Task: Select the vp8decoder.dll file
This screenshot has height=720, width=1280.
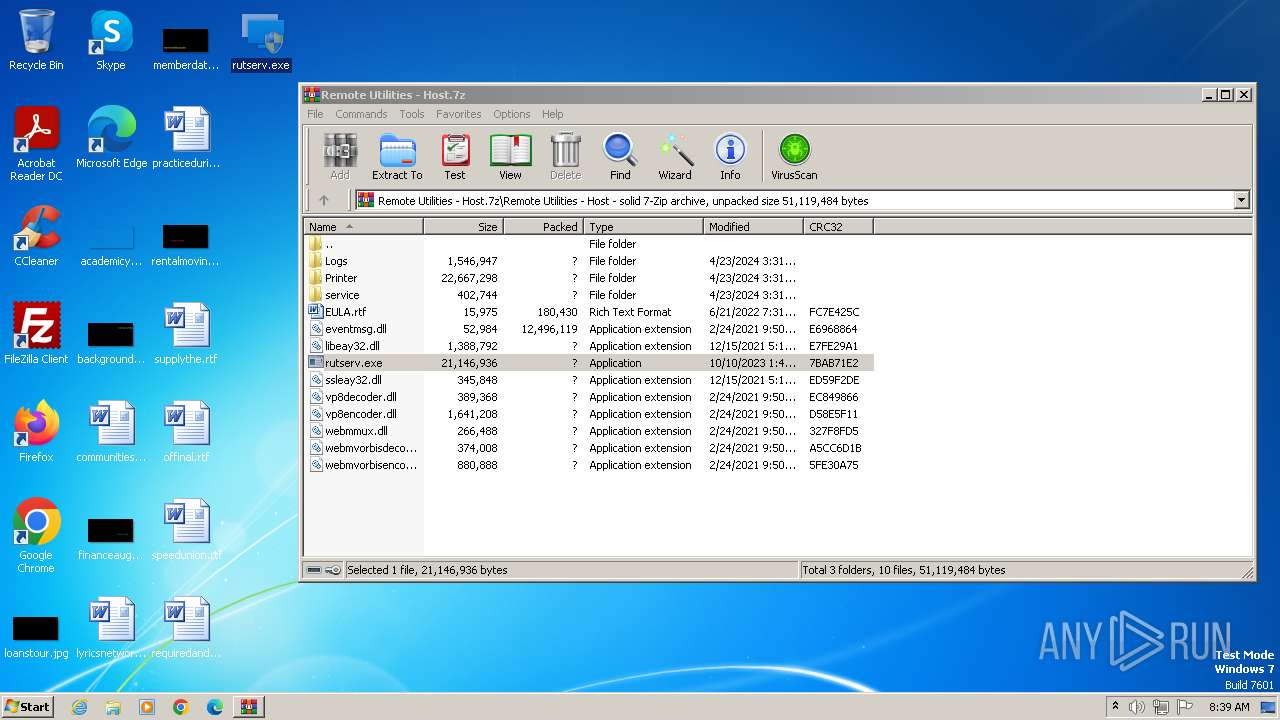Action: click(589, 397)
